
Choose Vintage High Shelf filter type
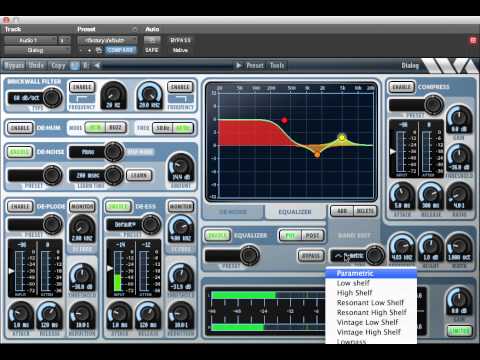click(371, 332)
